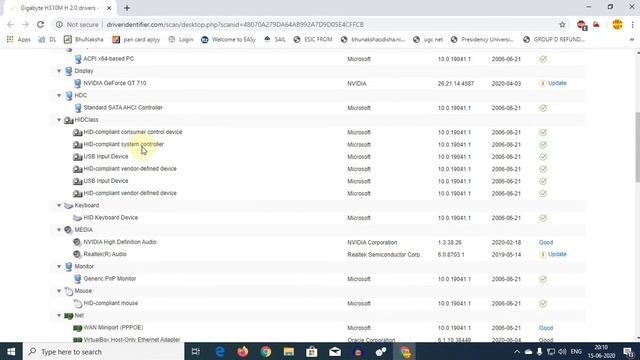640x360 pixels.
Task: Click the 2019-05-14 date for Realtek Audio
Action: pos(506,255)
